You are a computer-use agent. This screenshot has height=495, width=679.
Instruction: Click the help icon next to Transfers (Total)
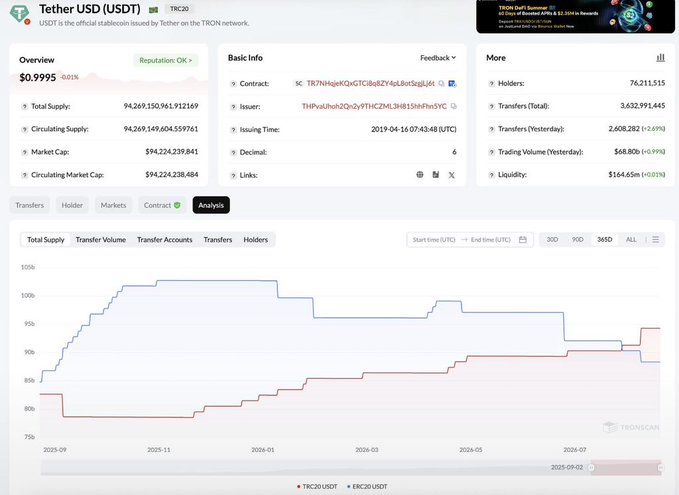tap(491, 106)
